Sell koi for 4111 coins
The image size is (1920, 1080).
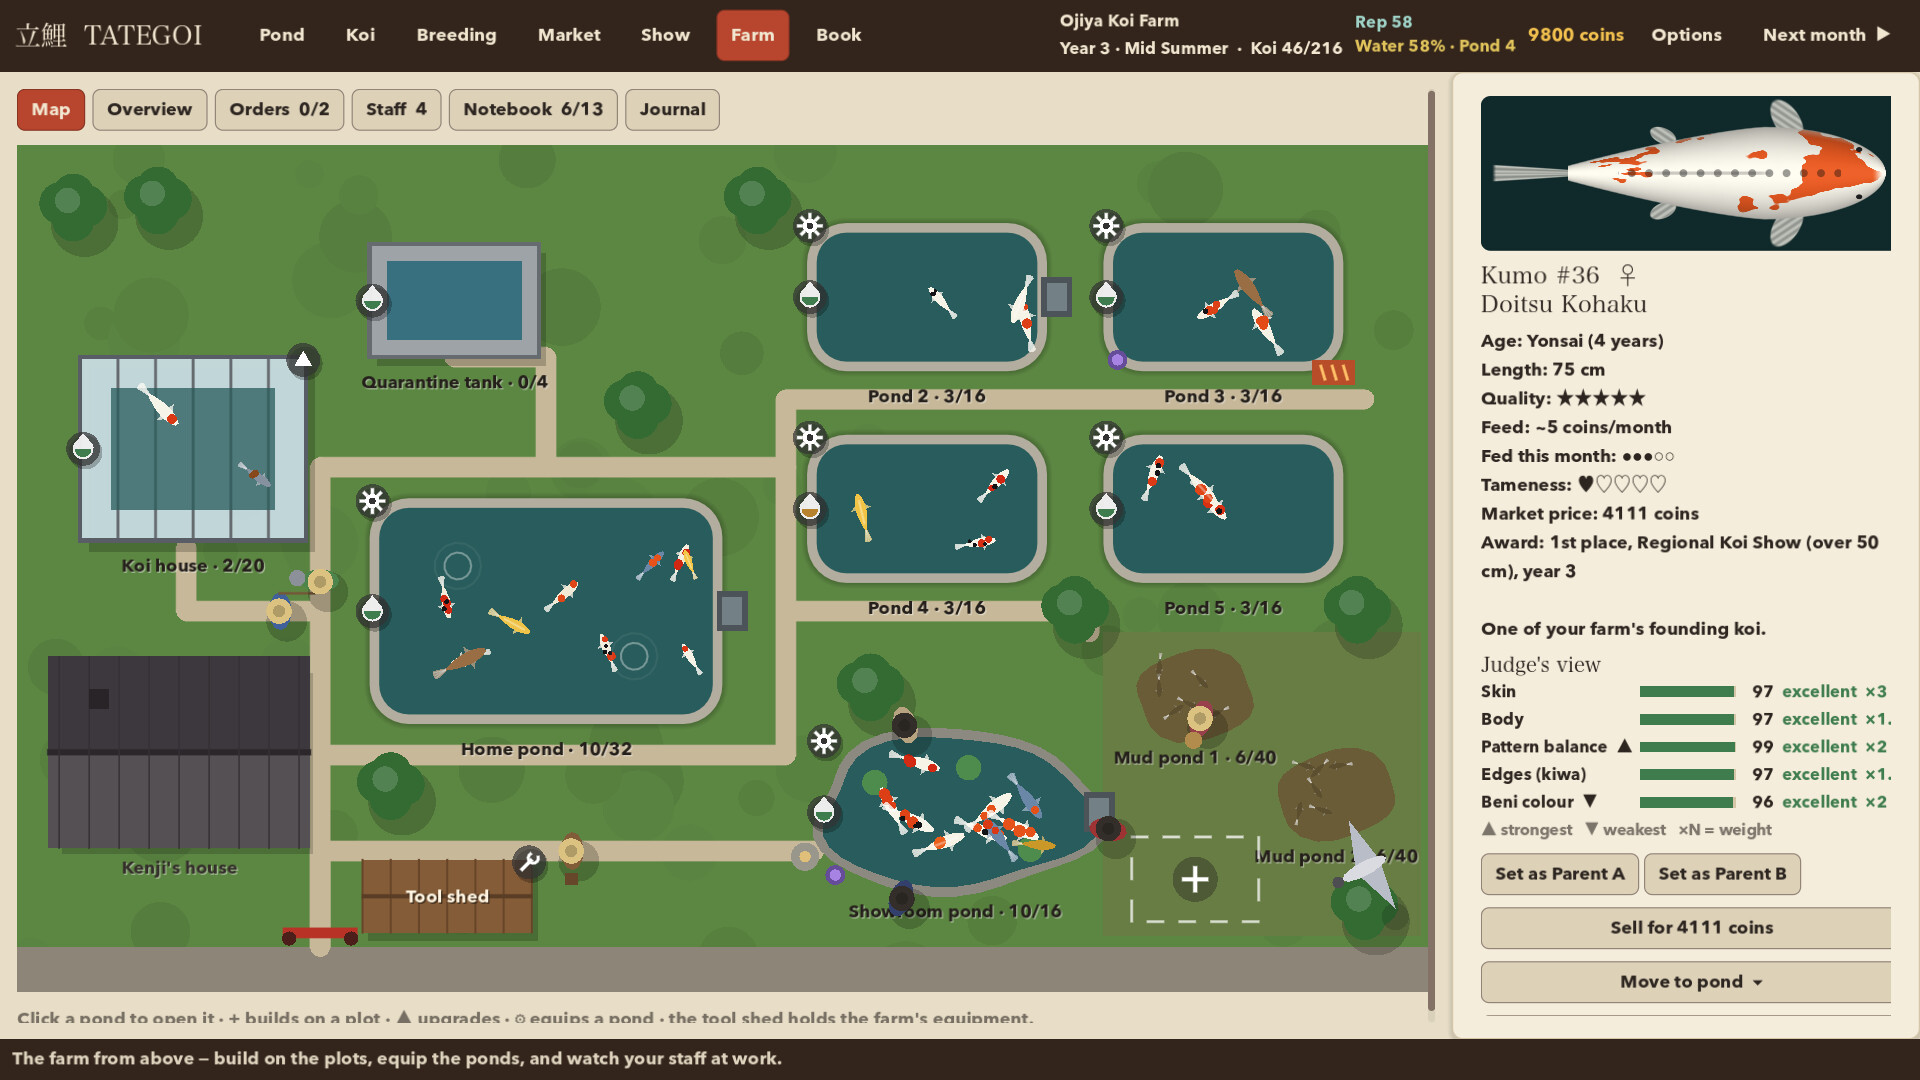click(x=1686, y=928)
